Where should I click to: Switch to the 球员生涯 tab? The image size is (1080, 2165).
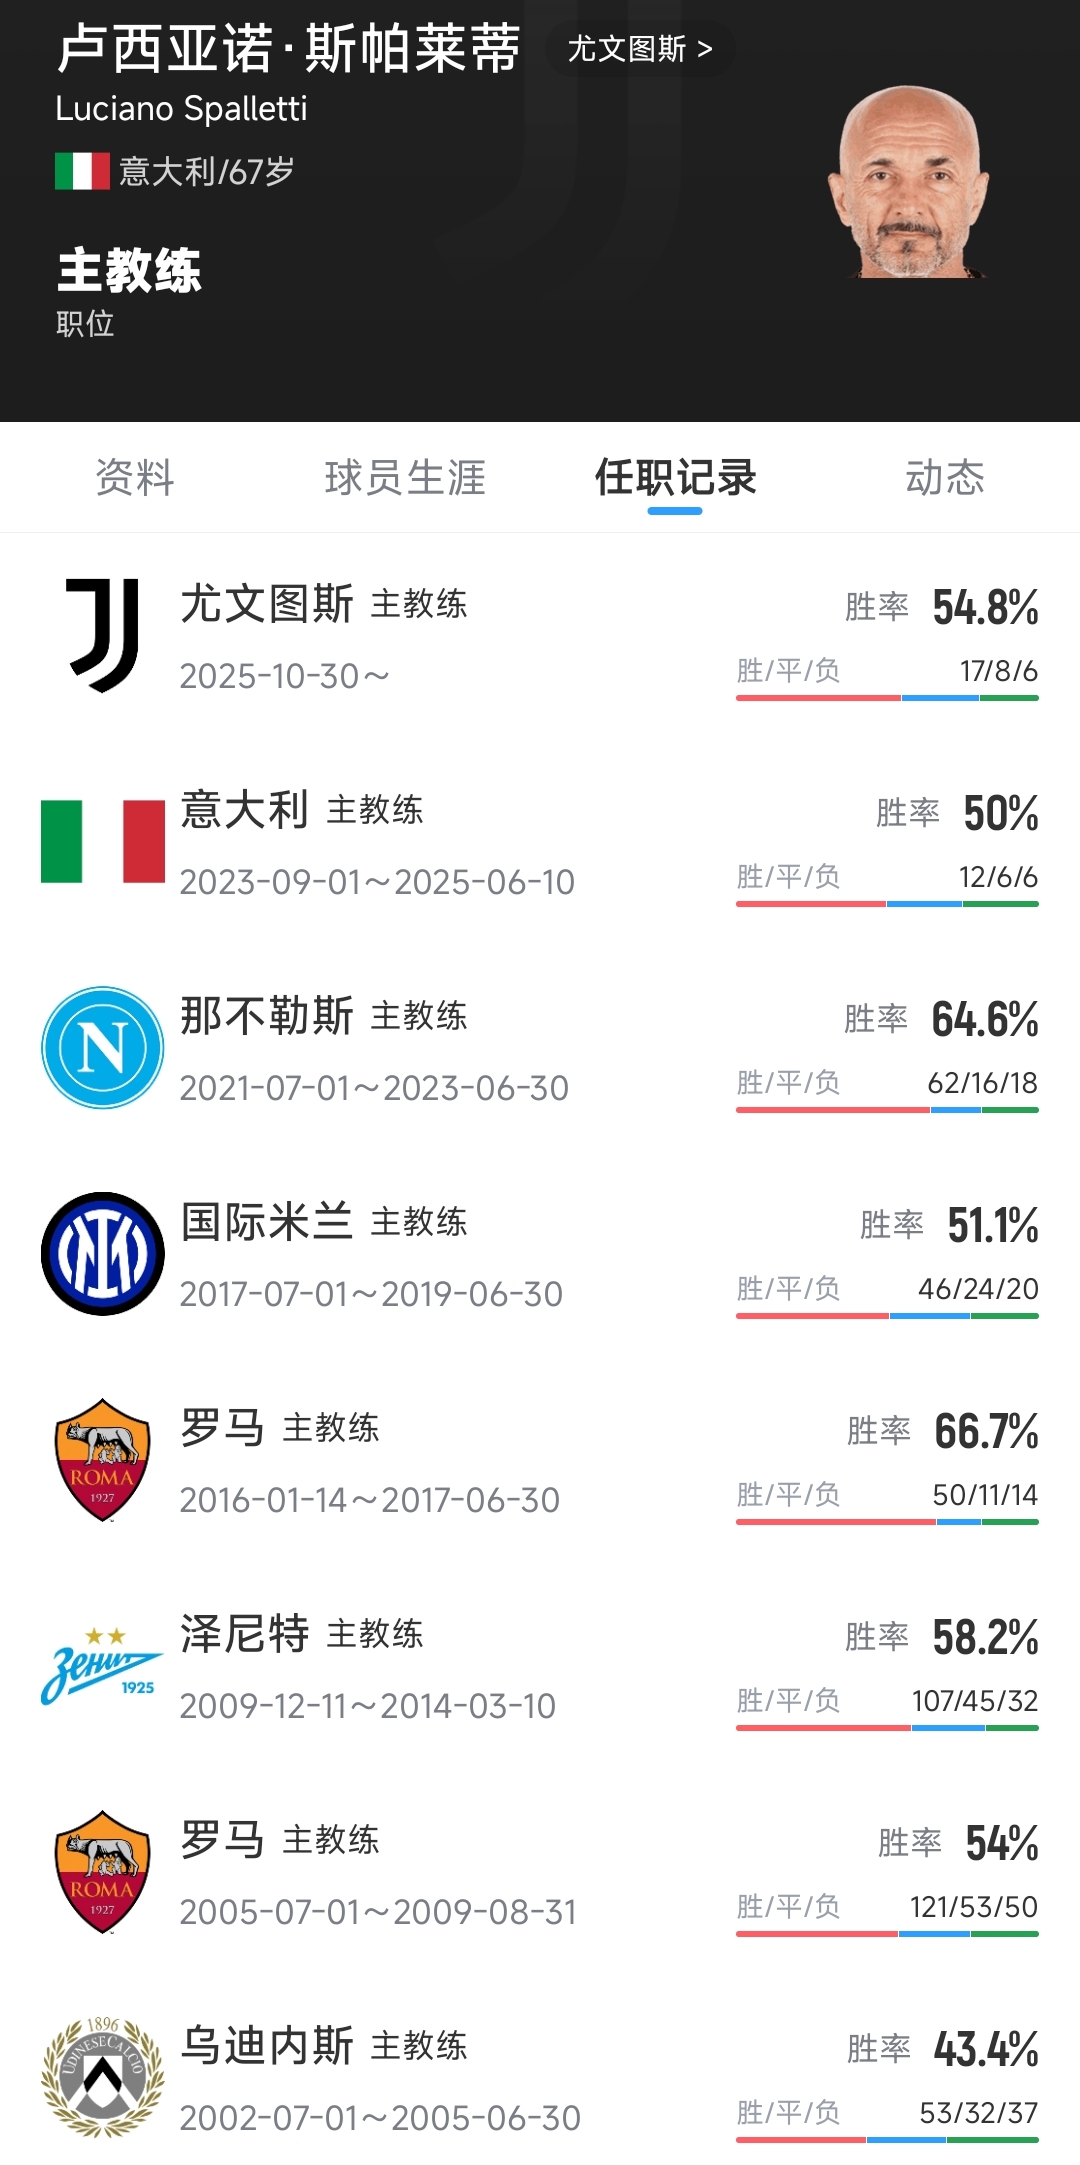405,478
